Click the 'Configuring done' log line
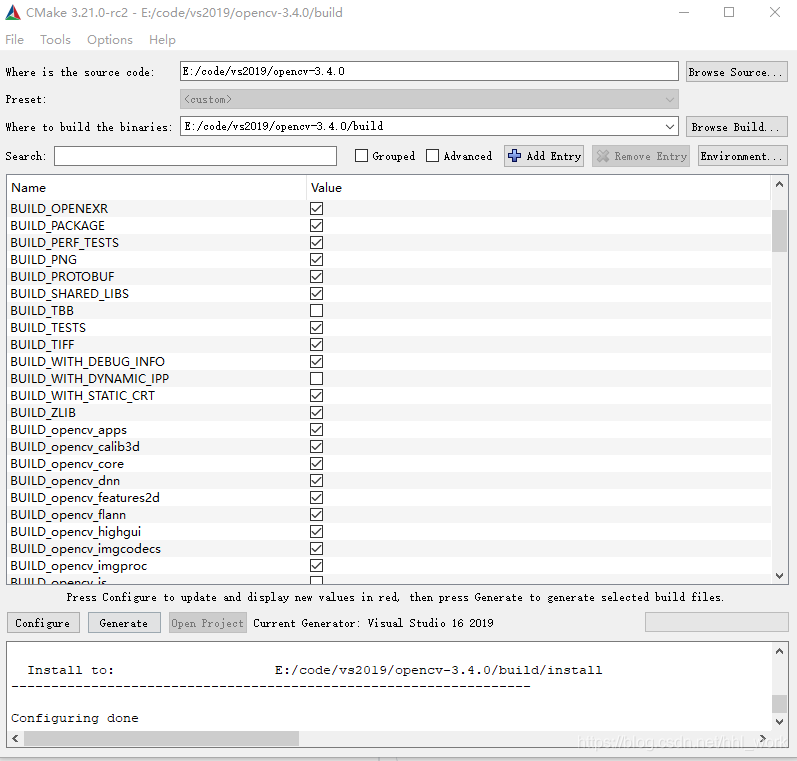This screenshot has height=761, width=797. point(75,718)
